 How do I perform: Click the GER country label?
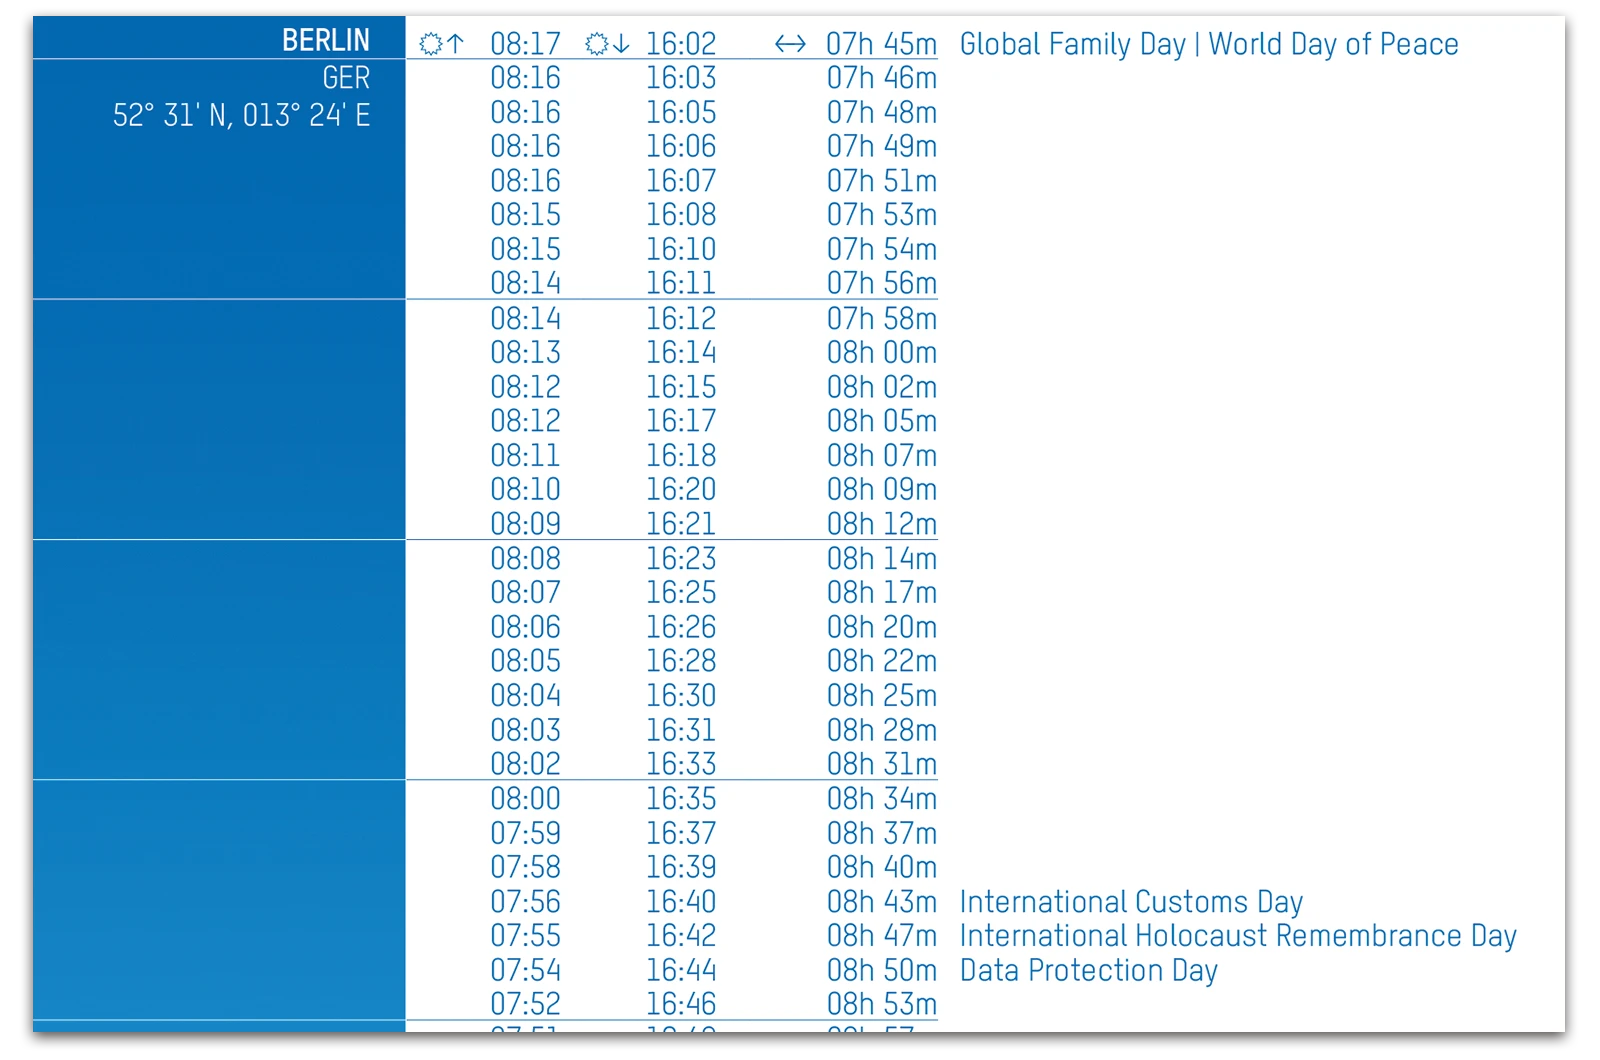point(346,78)
